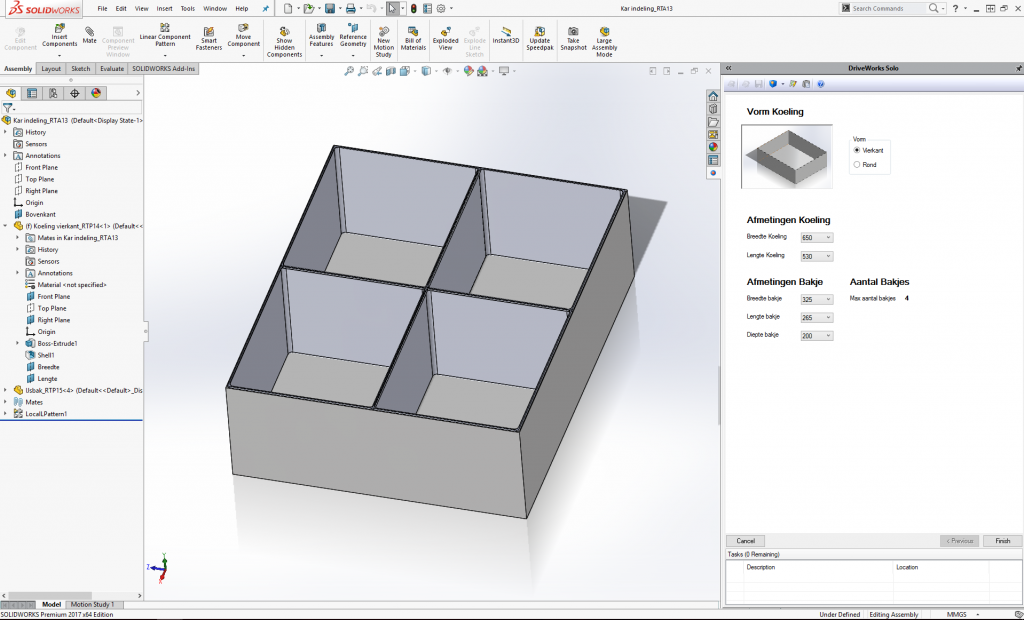
Task: Collapse the DriveWorks Solo task pane
Action: coord(729,68)
